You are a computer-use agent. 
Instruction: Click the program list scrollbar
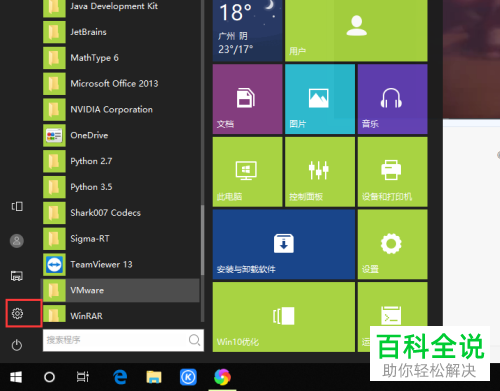pos(202,240)
